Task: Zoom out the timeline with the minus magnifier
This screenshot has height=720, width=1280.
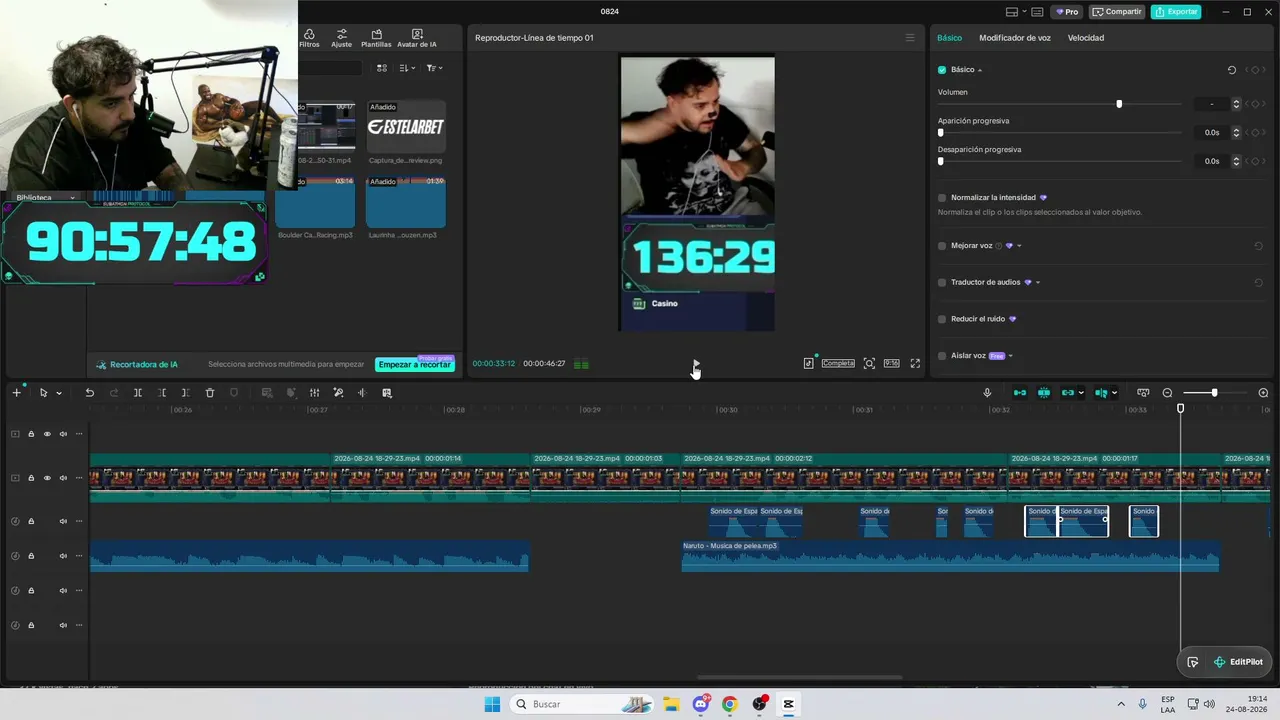Action: click(x=1167, y=393)
